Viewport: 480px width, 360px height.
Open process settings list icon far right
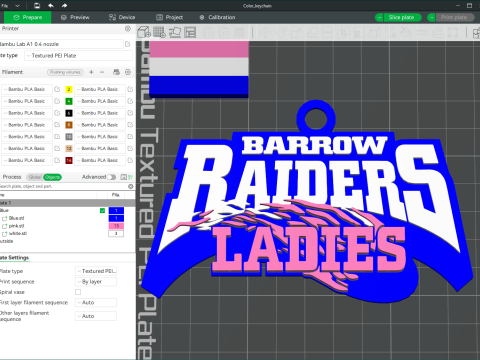[x=131, y=177]
